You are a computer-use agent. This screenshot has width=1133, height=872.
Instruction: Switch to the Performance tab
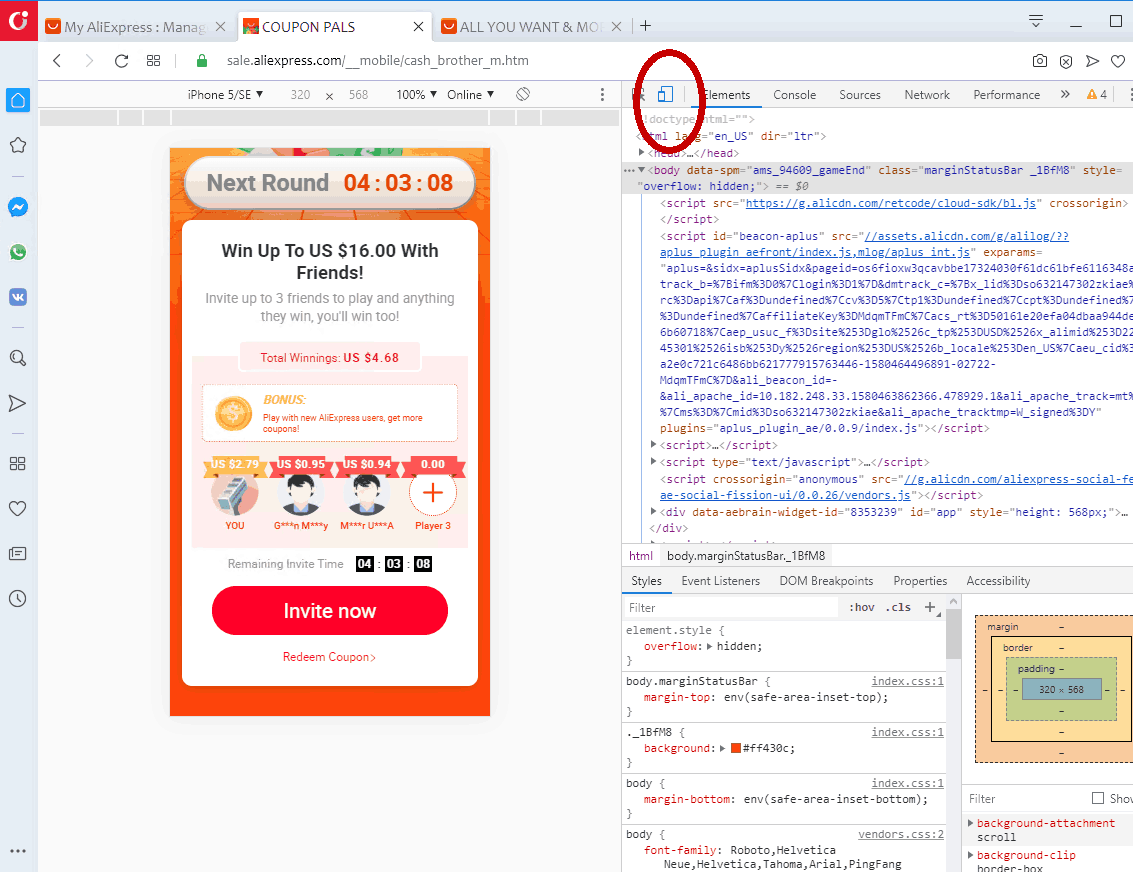(1007, 95)
